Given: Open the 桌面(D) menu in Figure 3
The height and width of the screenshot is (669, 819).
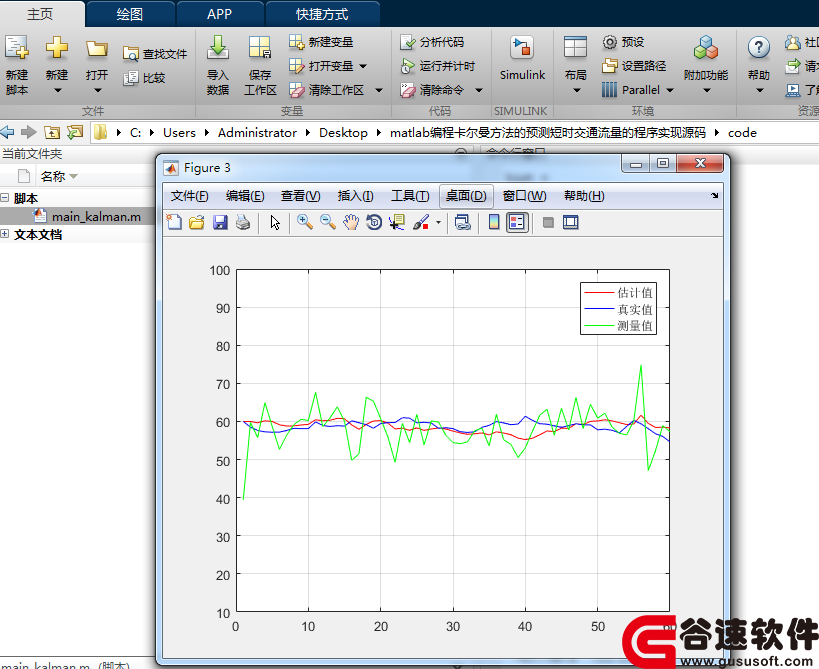Looking at the screenshot, I should click(466, 196).
